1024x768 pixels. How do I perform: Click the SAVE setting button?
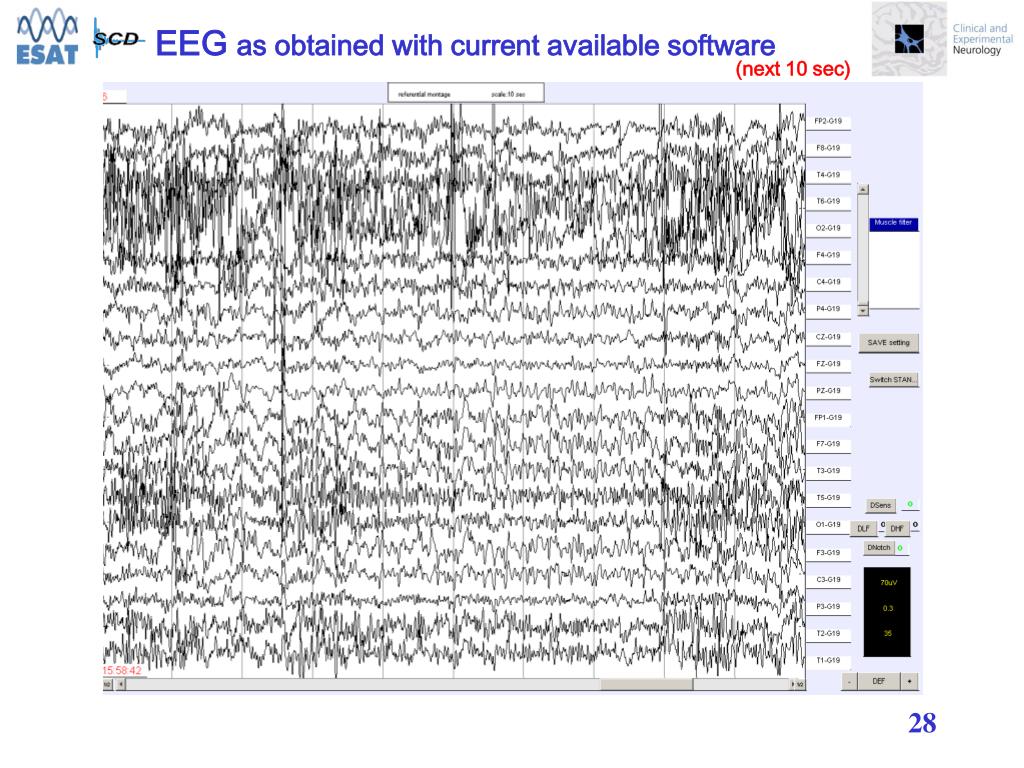(888, 342)
